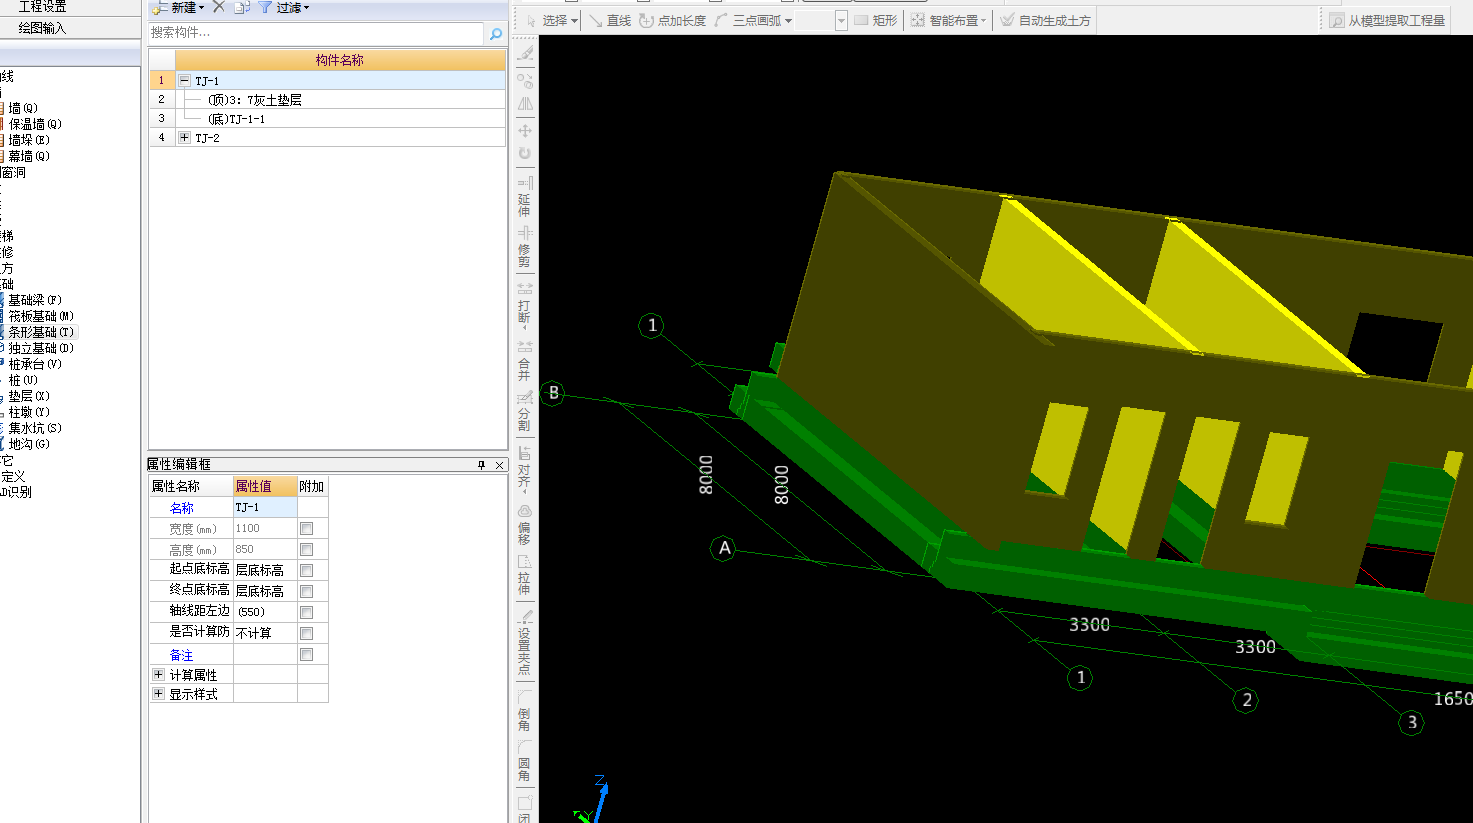The image size is (1473, 823).
Task: Open the 三点画弧 dropdown arrow
Action: pyautogui.click(x=788, y=21)
